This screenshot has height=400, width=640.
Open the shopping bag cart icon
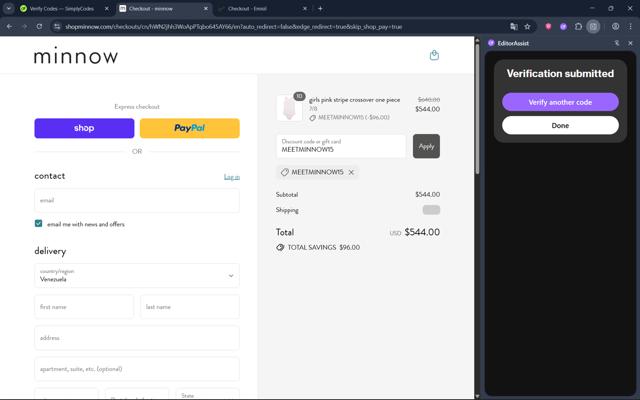[x=434, y=55]
